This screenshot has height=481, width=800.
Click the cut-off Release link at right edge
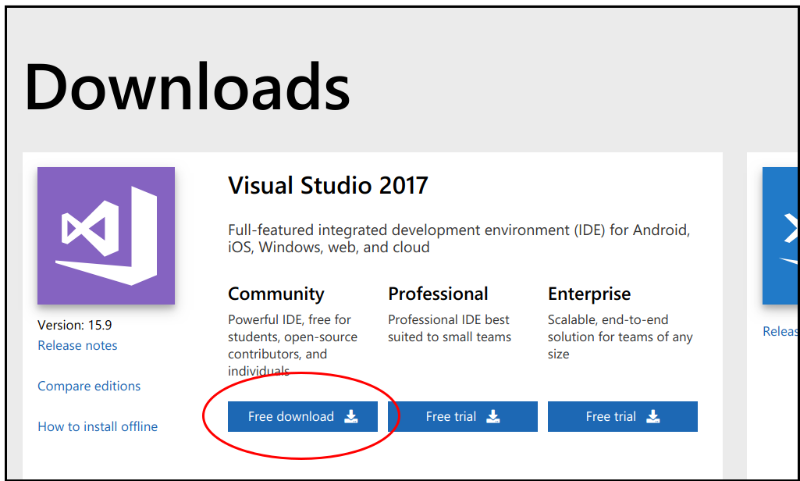(x=781, y=331)
